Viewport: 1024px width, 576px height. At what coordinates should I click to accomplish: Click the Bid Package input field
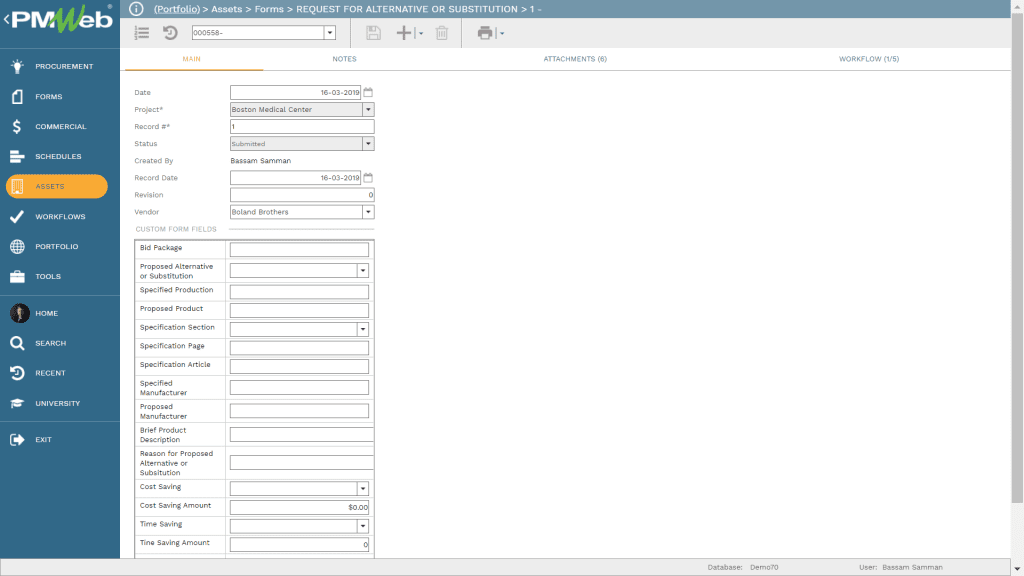[299, 249]
